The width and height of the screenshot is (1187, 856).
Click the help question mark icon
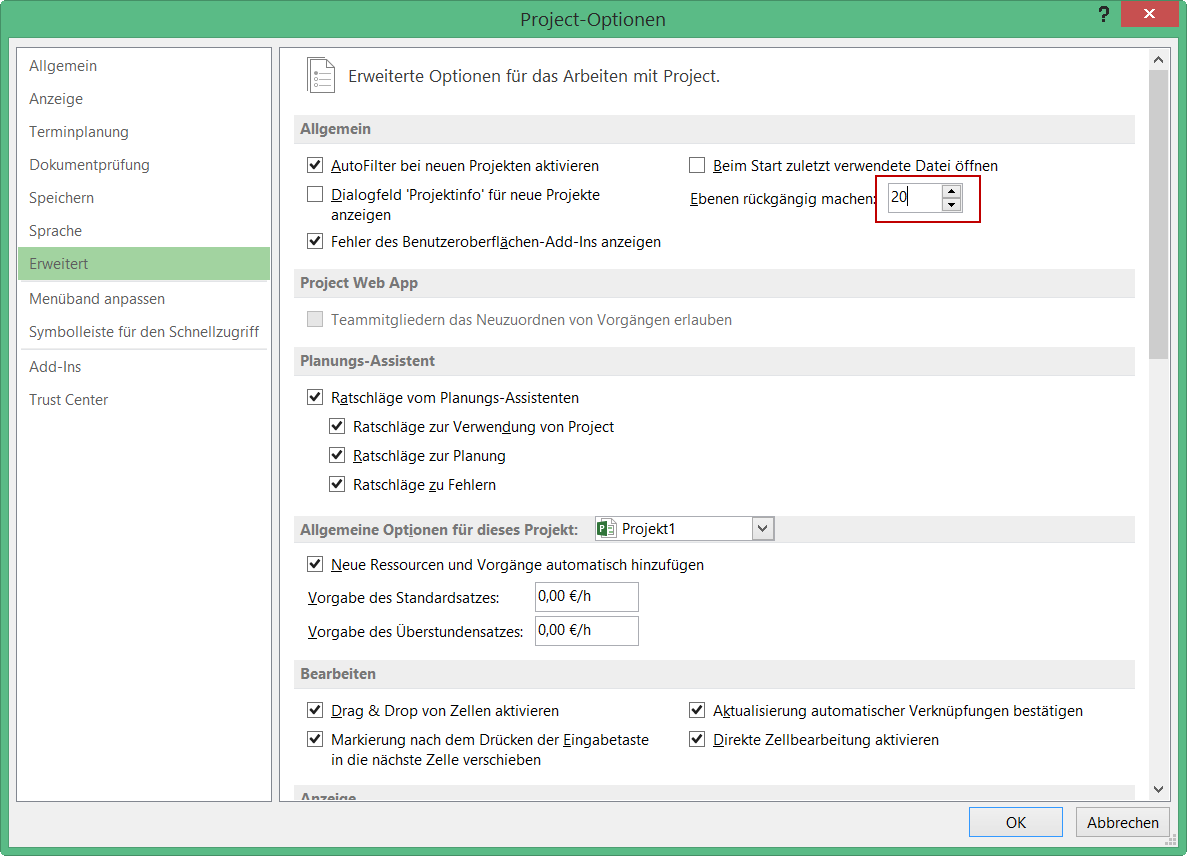coord(1103,15)
